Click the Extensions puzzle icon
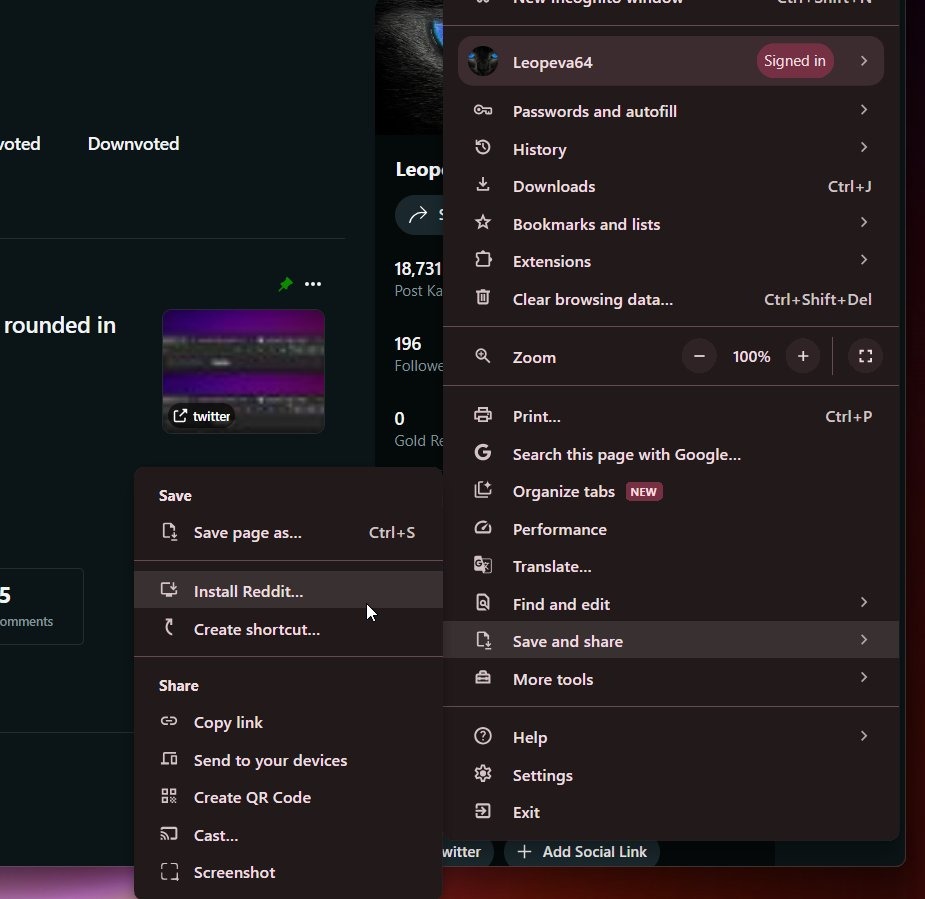 pyautogui.click(x=483, y=260)
